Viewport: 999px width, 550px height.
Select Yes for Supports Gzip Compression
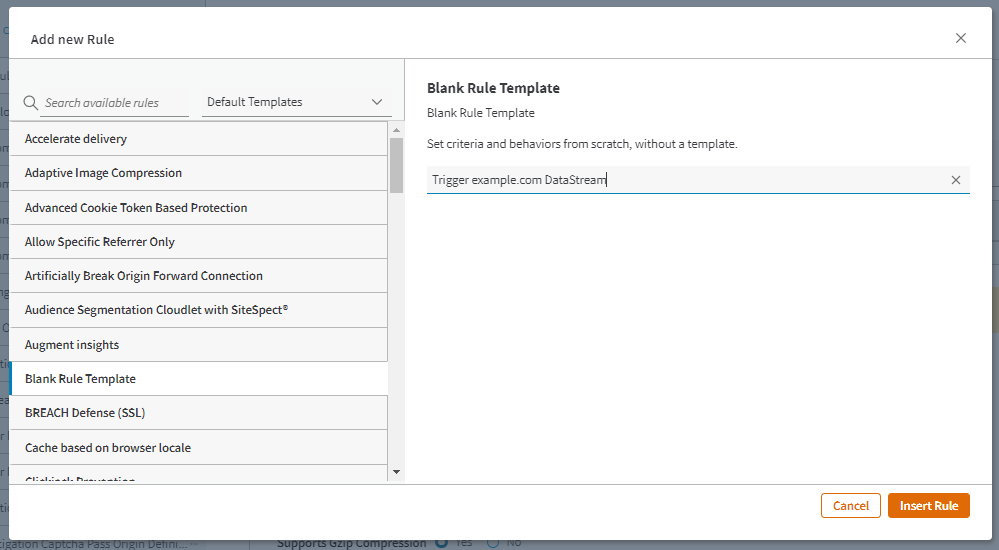tap(441, 543)
